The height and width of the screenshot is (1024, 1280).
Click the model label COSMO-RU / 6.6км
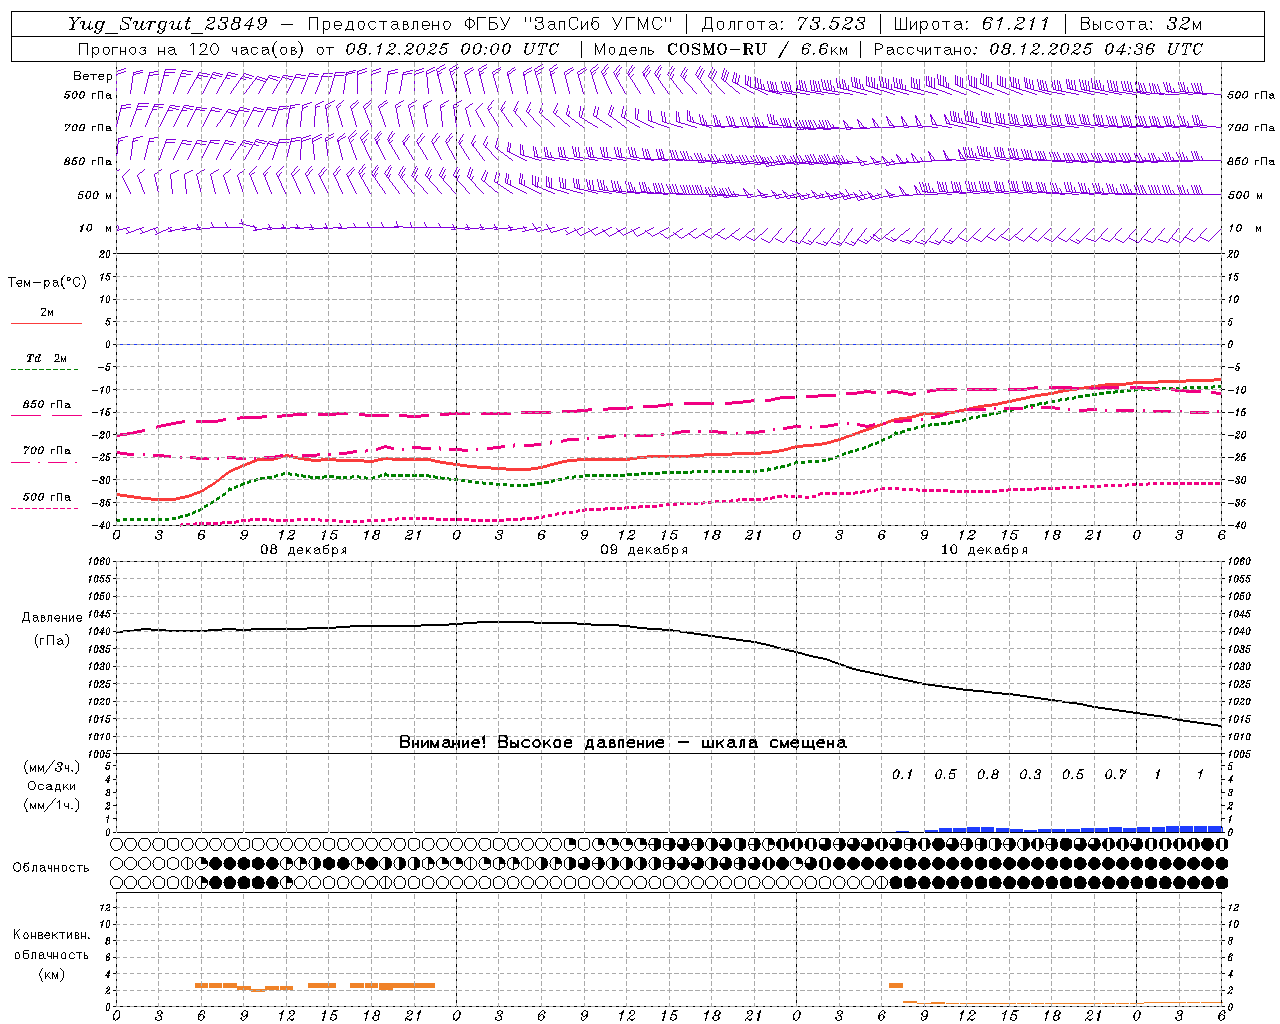759,48
